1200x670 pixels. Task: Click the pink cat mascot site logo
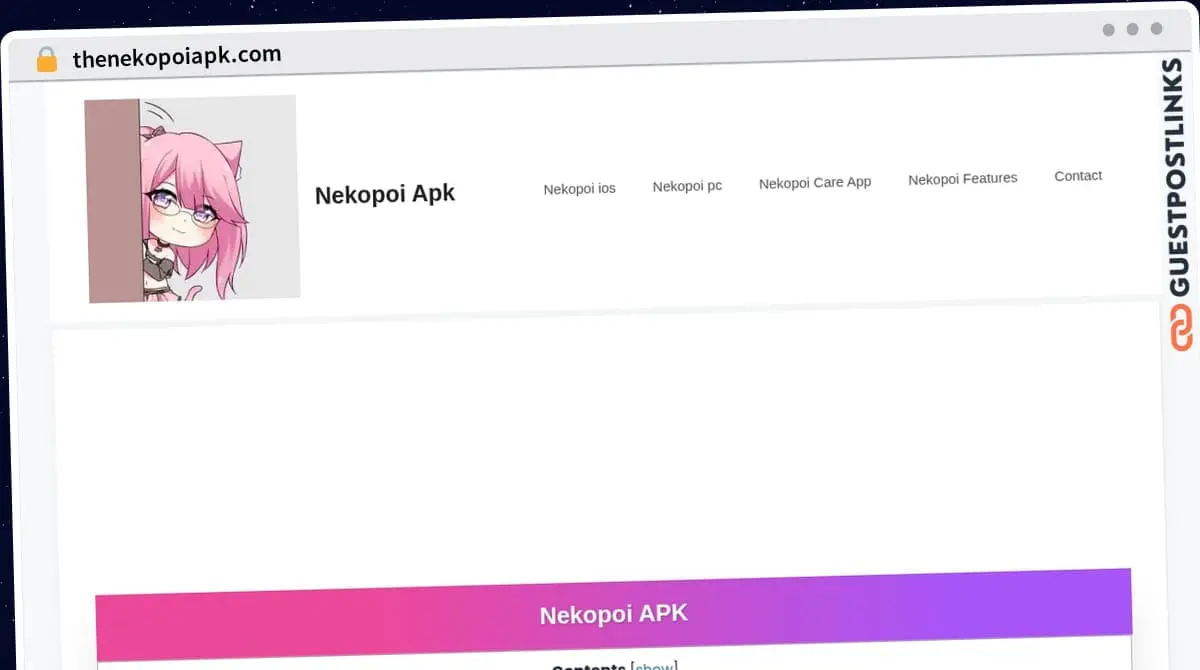[x=193, y=196]
